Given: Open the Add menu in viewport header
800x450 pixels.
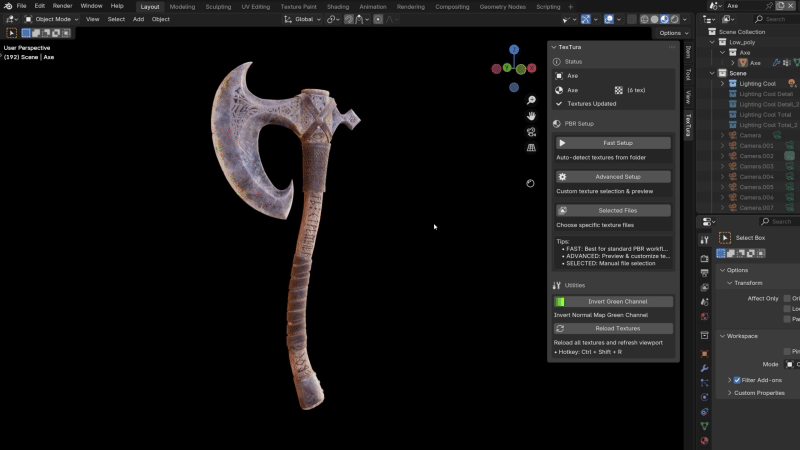Looking at the screenshot, I should click(138, 19).
